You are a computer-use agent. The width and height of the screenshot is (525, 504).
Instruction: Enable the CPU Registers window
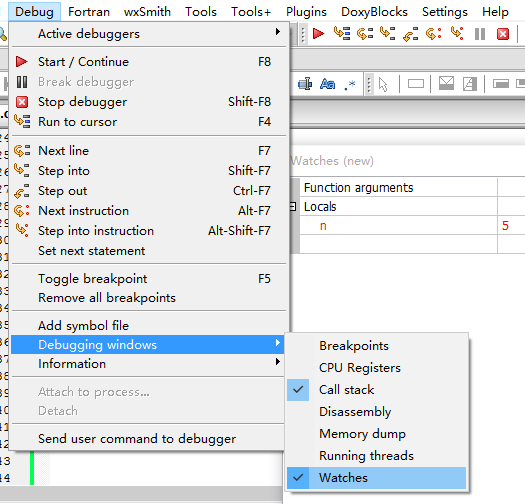(376, 368)
